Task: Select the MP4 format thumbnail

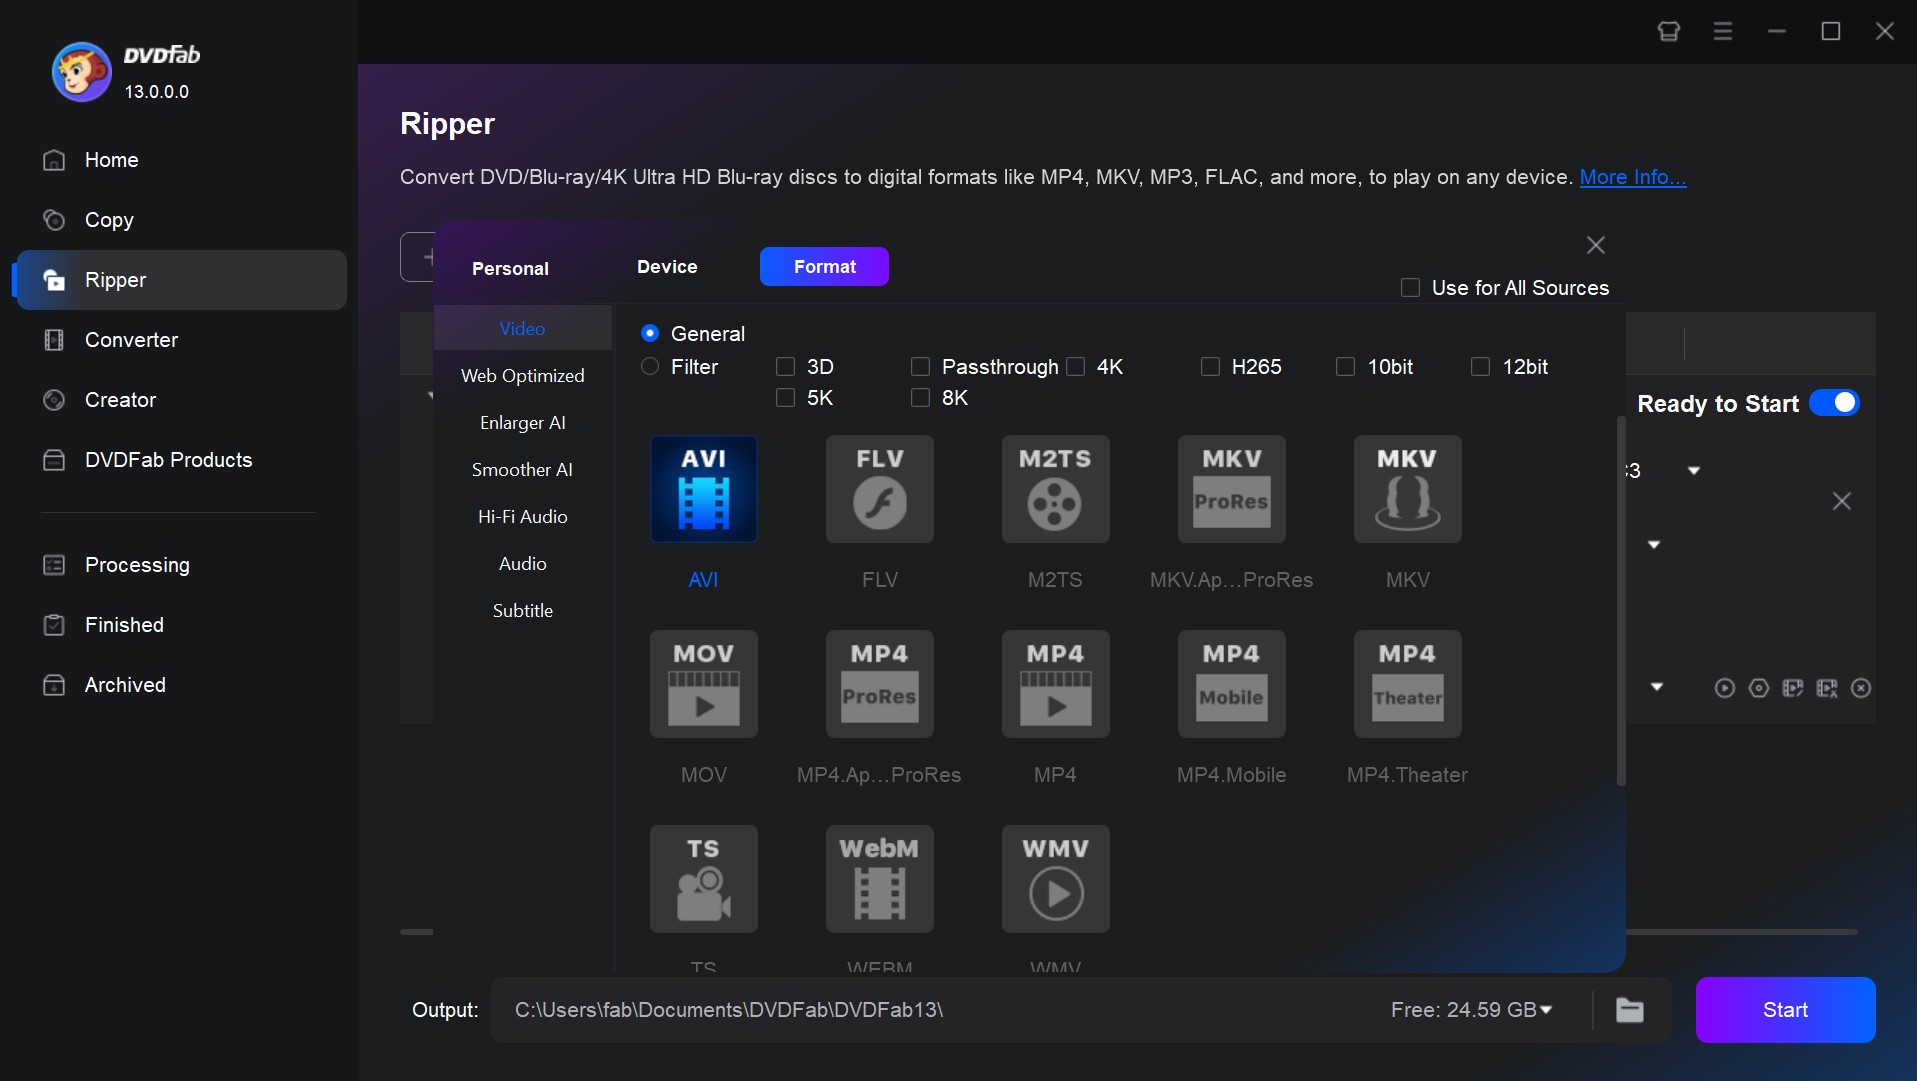Action: tap(1055, 684)
